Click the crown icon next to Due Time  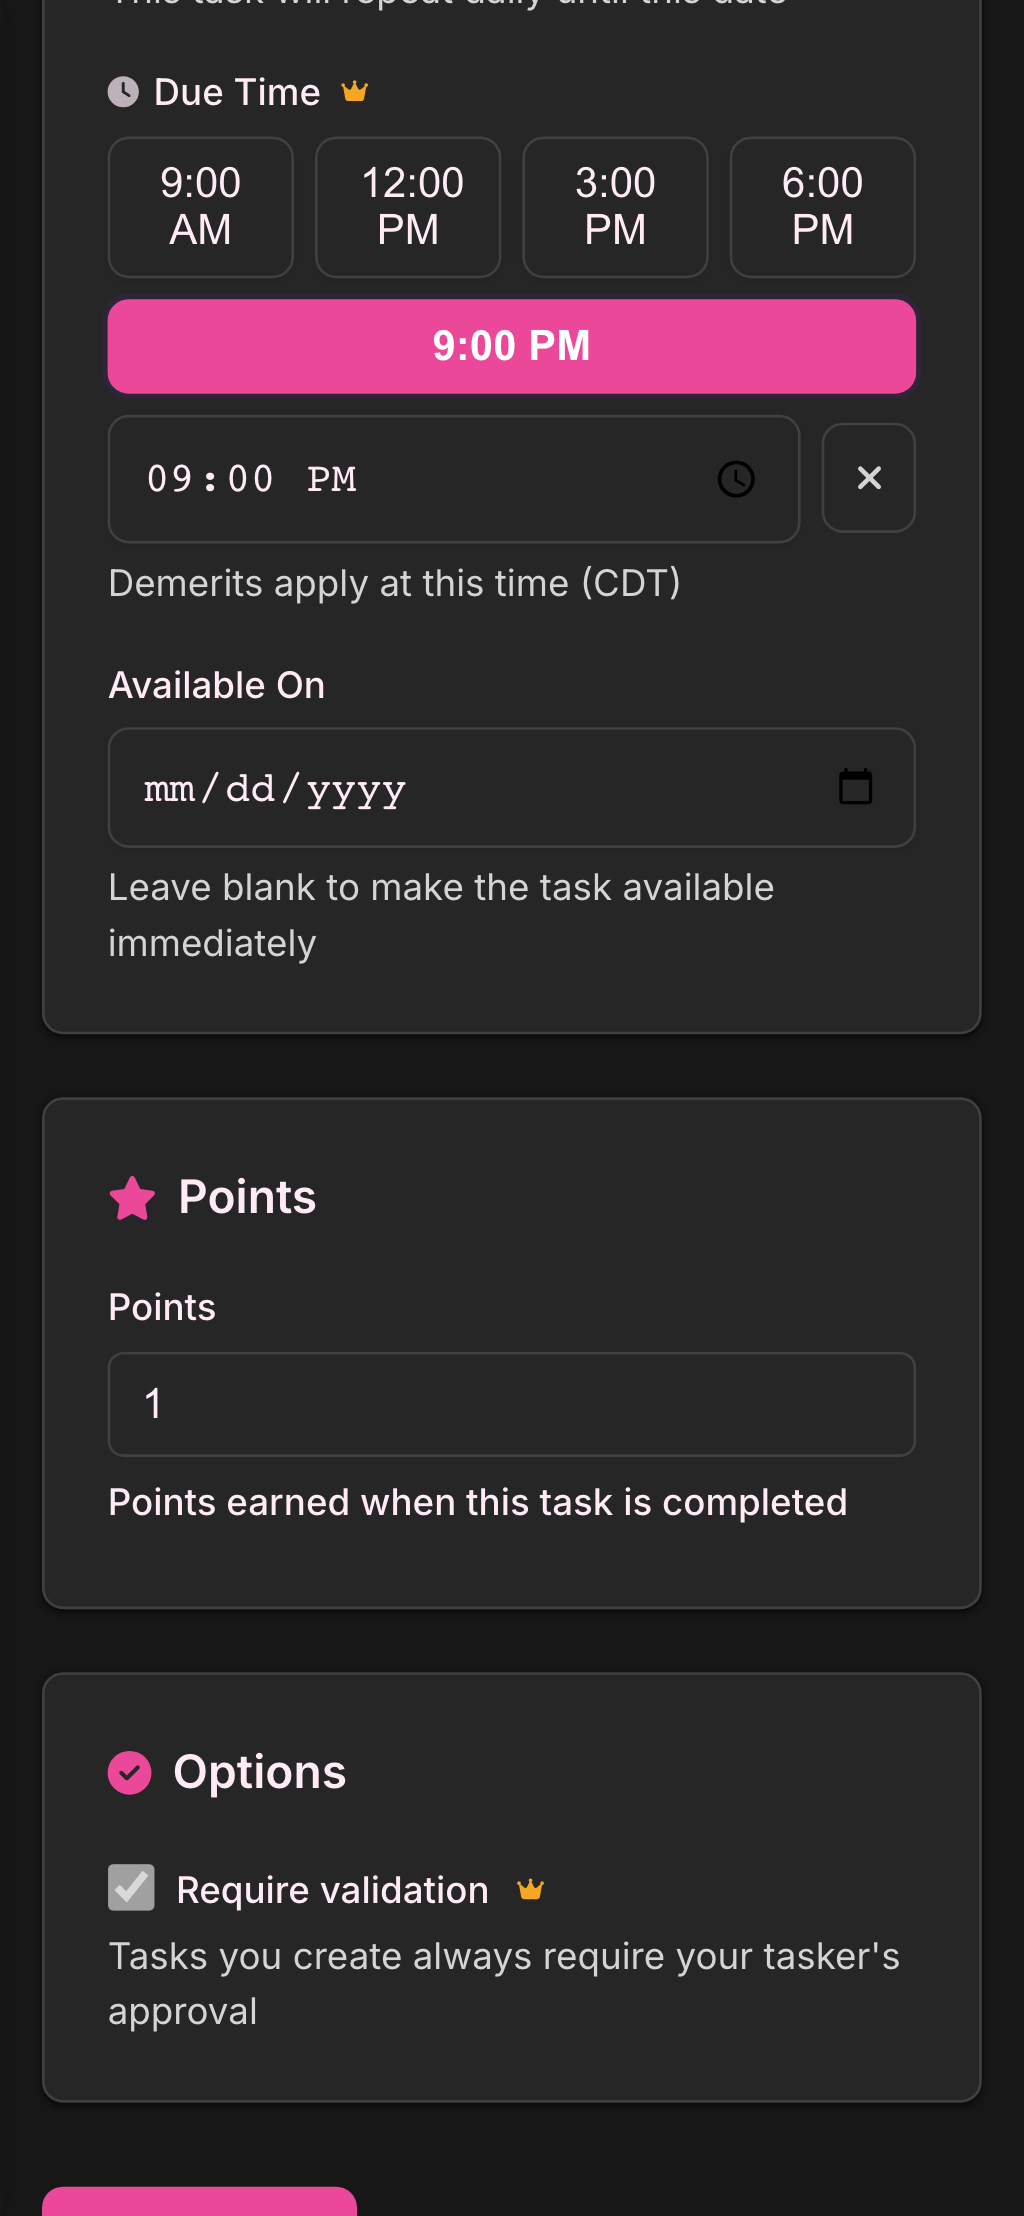[356, 91]
